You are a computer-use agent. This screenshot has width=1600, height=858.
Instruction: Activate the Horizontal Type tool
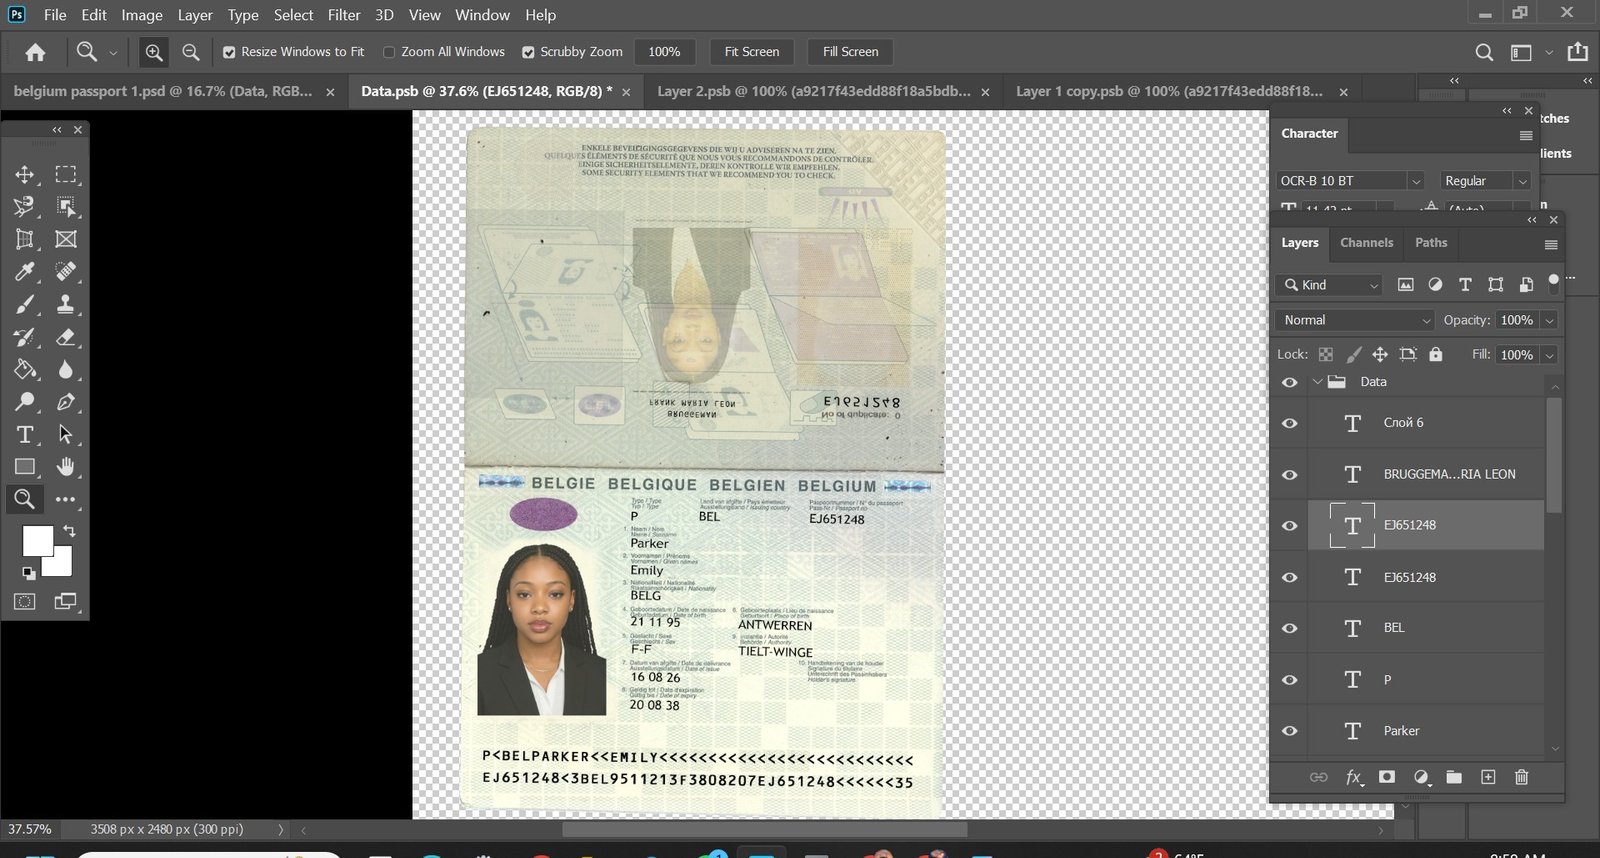tap(25, 434)
